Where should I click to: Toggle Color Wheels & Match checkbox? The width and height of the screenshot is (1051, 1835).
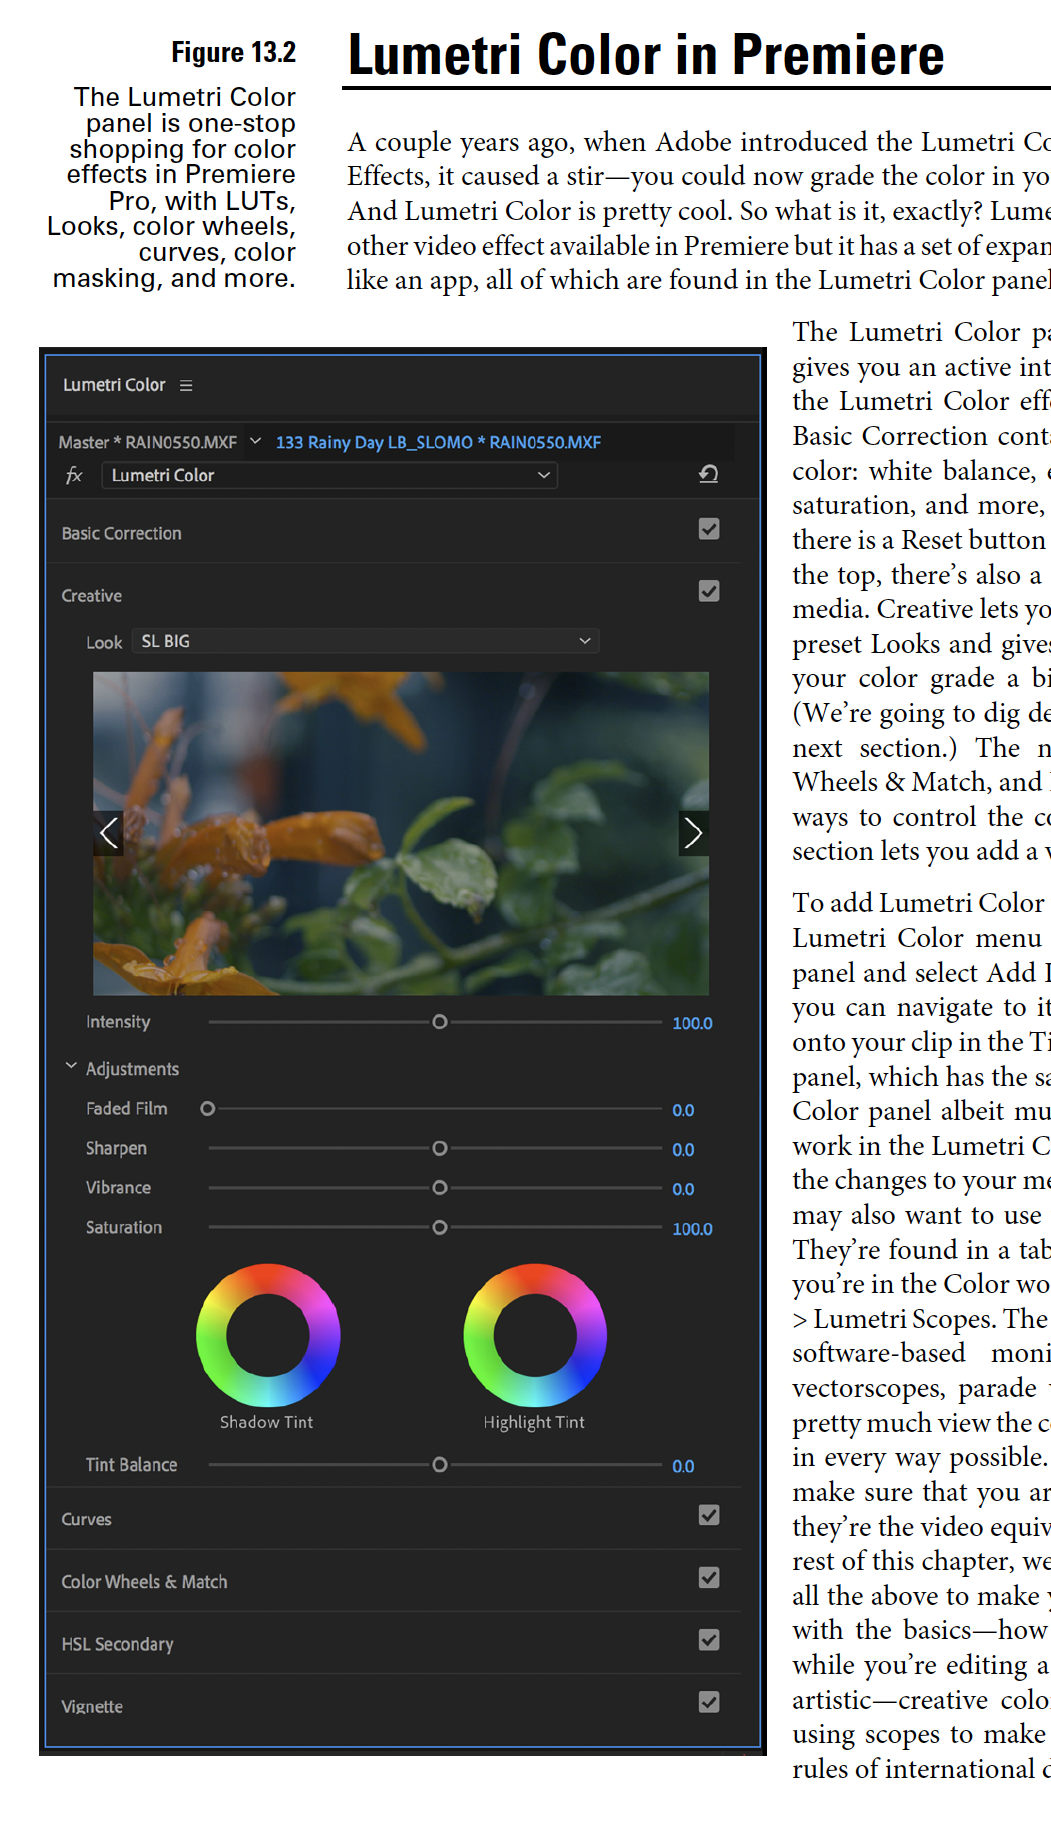click(x=709, y=1578)
